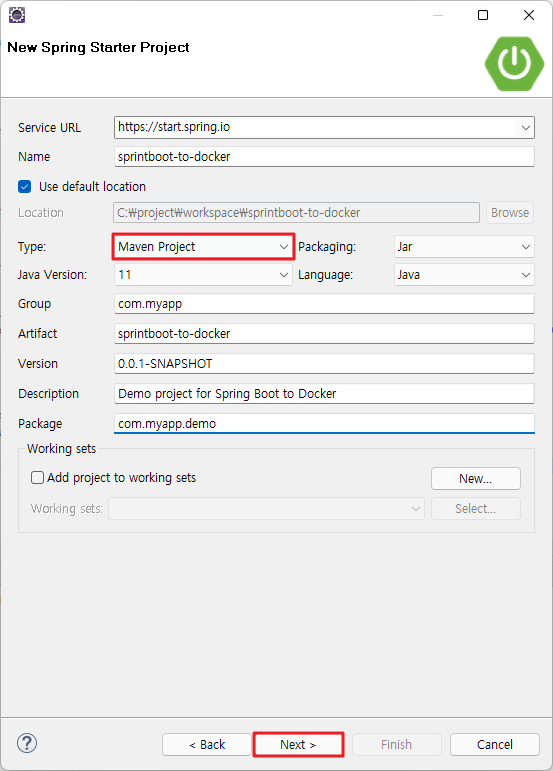
Task: Click the New... working set button
Action: (475, 478)
